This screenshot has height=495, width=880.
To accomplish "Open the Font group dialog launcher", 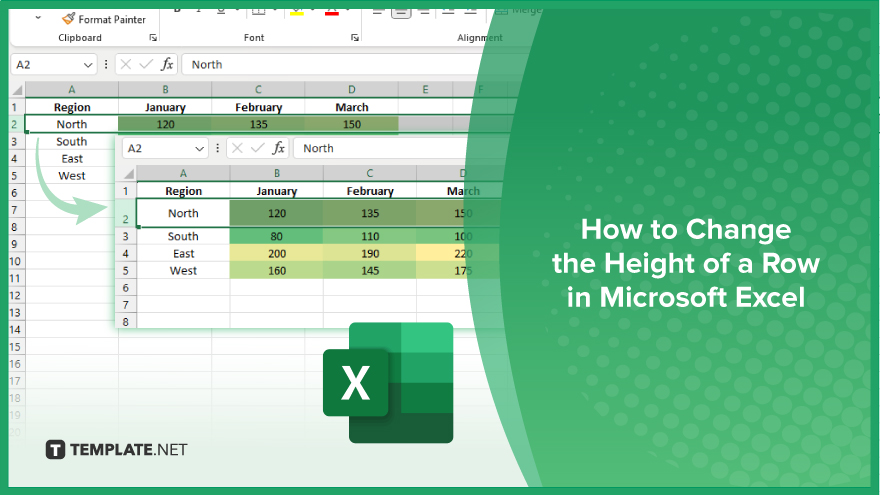I will tap(355, 38).
